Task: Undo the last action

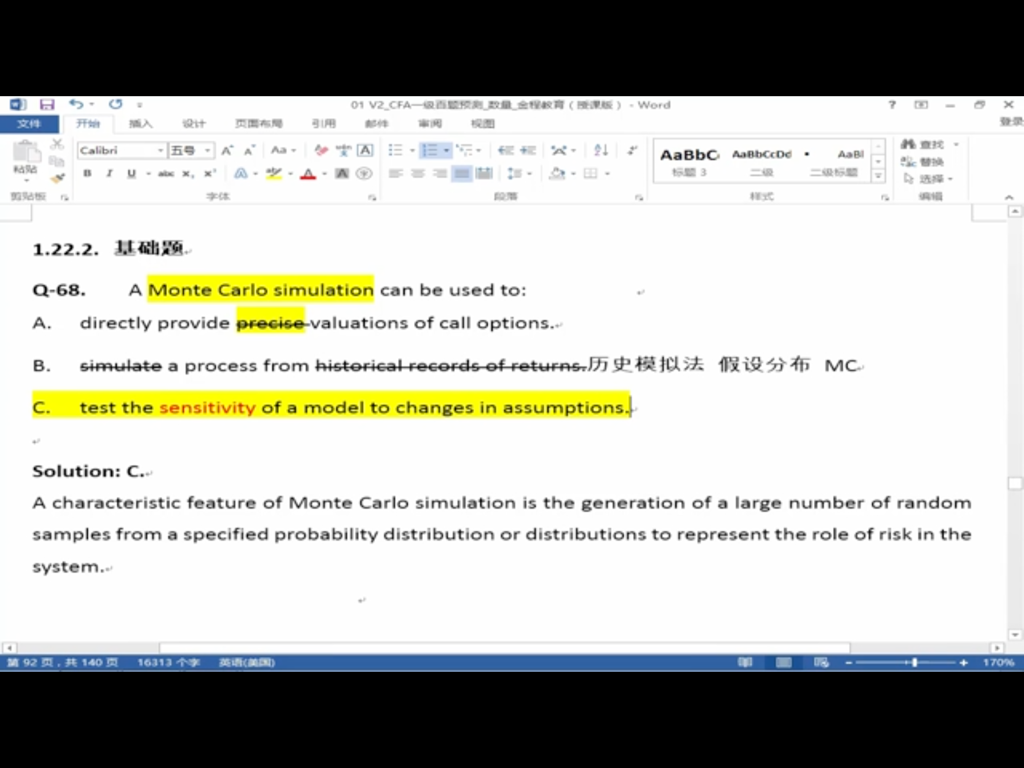Action: (x=76, y=104)
